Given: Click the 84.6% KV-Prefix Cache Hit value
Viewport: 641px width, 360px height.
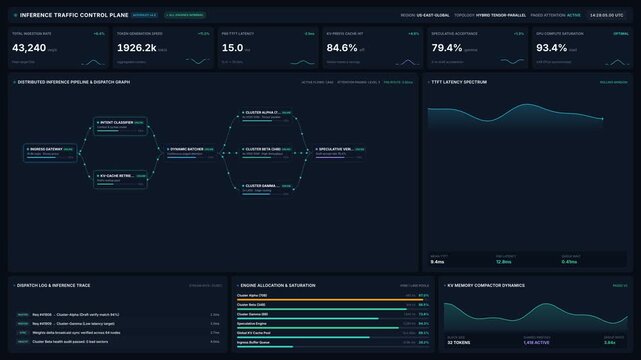Looking at the screenshot, I should (342, 48).
